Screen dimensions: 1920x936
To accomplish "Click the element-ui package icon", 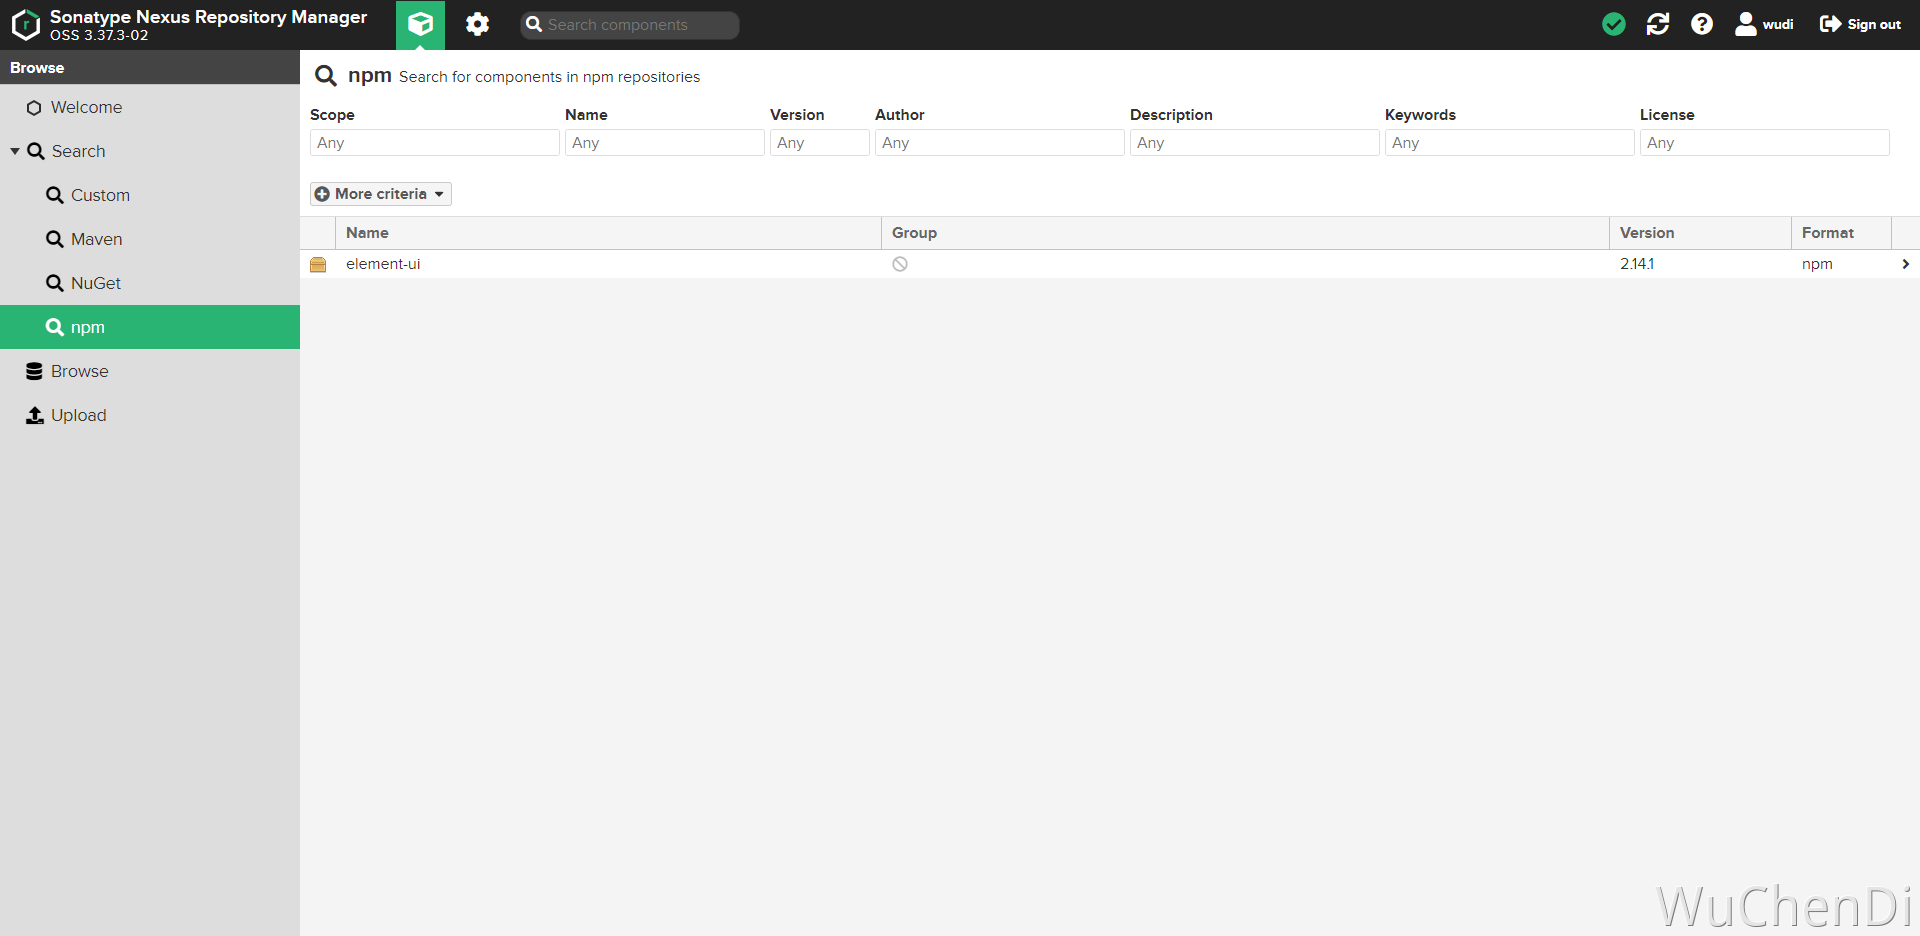I will click(x=318, y=264).
